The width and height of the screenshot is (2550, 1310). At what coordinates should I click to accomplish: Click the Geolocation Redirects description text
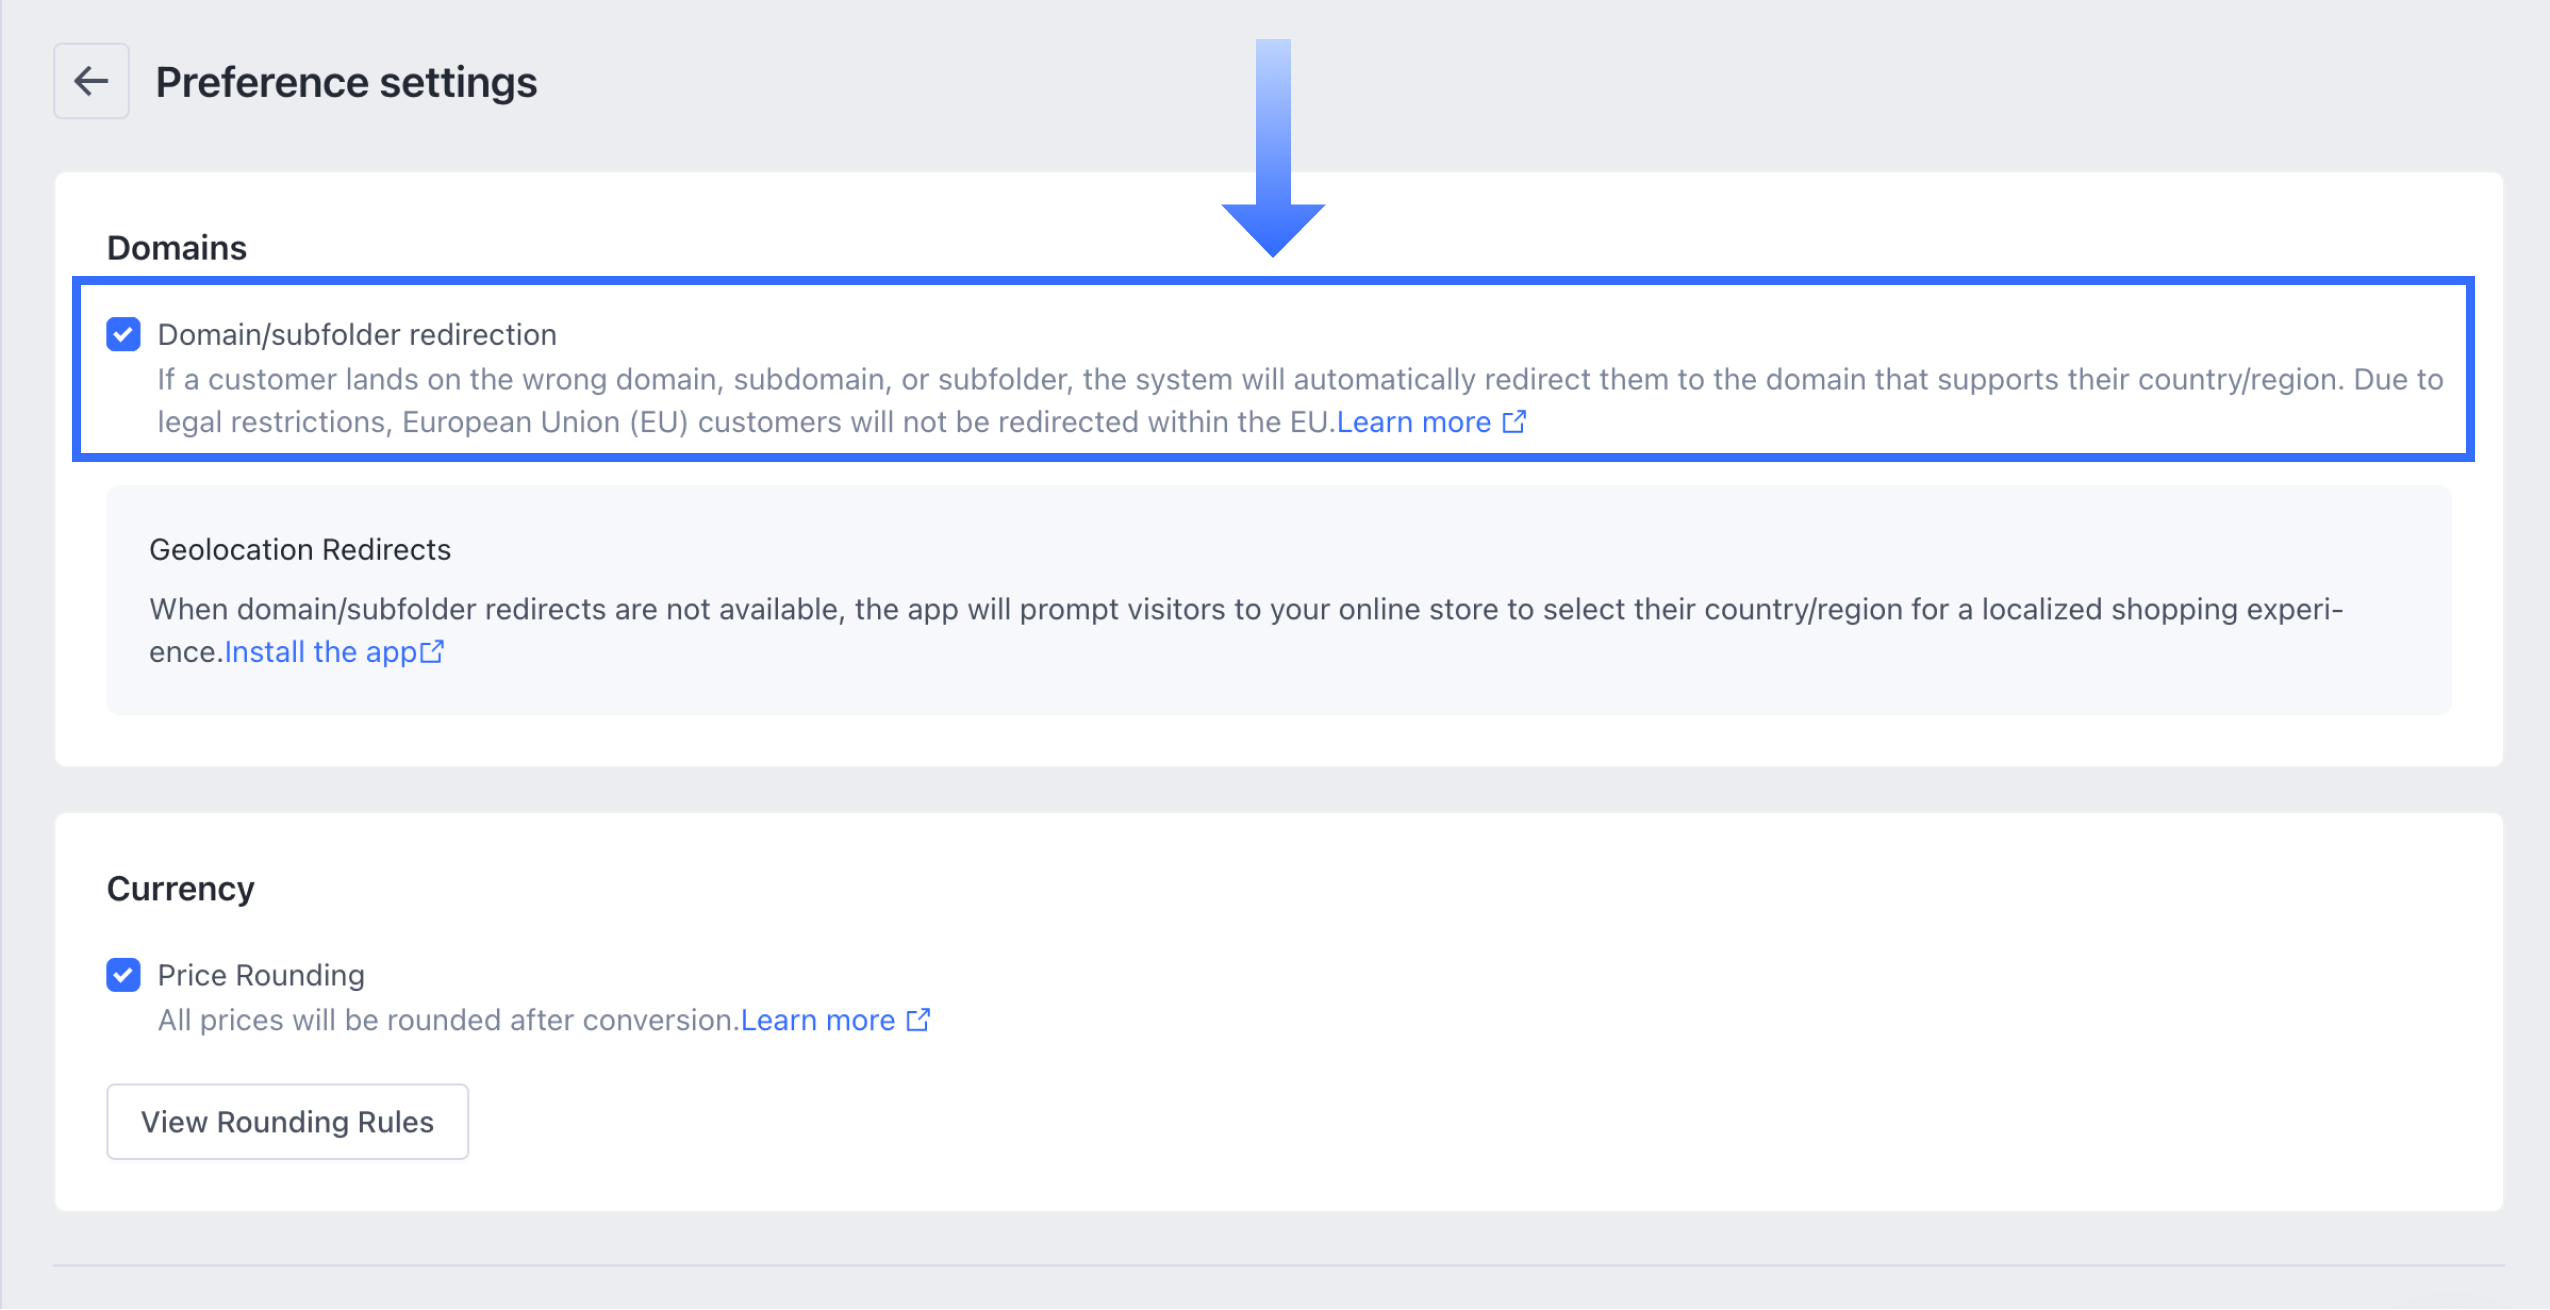(1246, 630)
